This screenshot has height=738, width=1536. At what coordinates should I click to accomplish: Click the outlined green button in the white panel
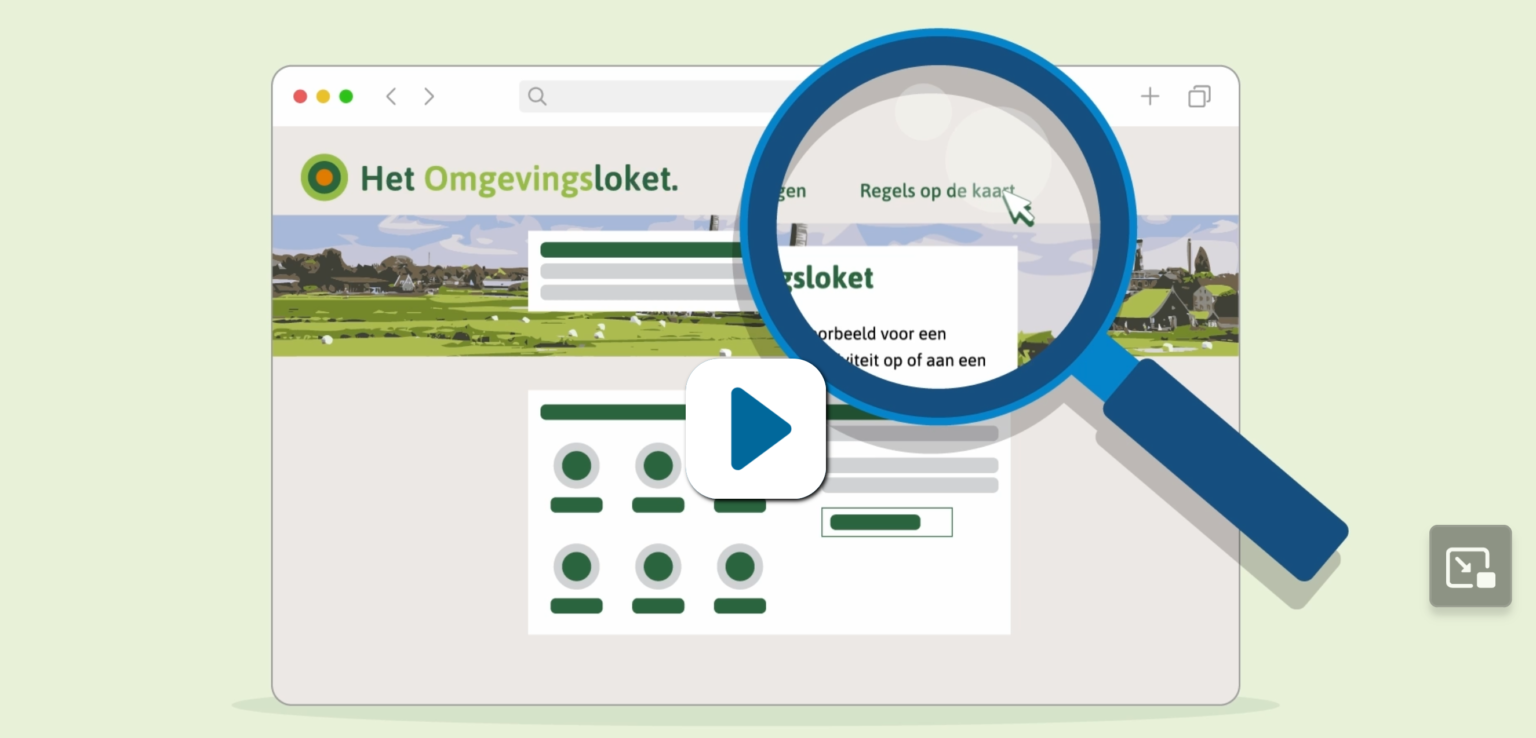coord(886,522)
